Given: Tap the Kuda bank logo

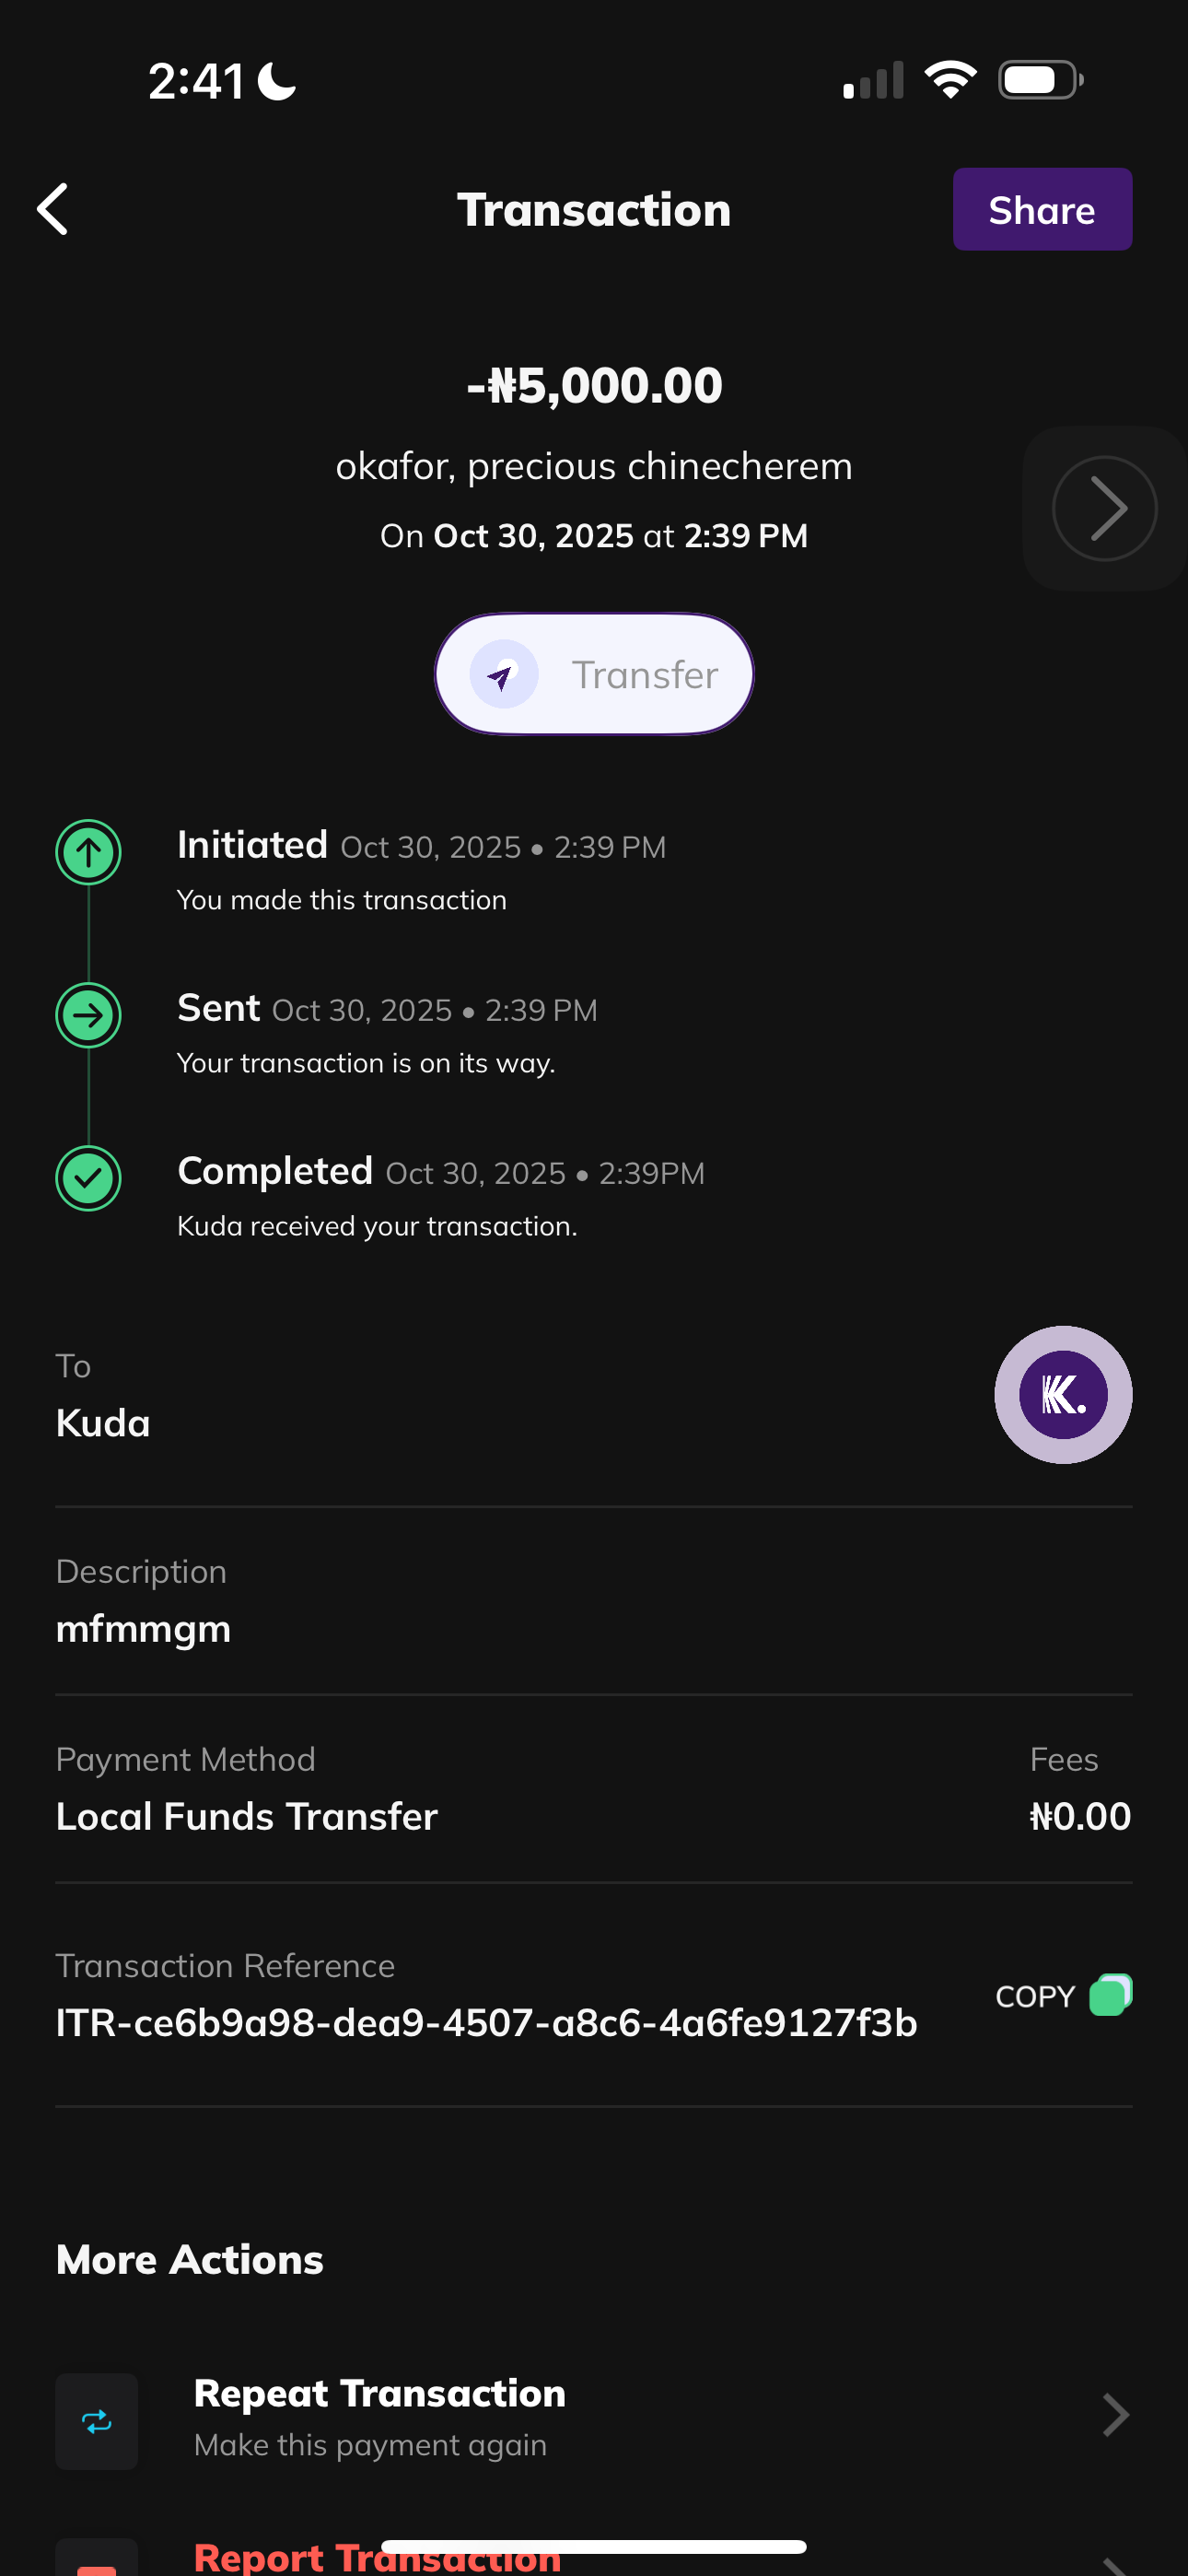Looking at the screenshot, I should pyautogui.click(x=1062, y=1394).
